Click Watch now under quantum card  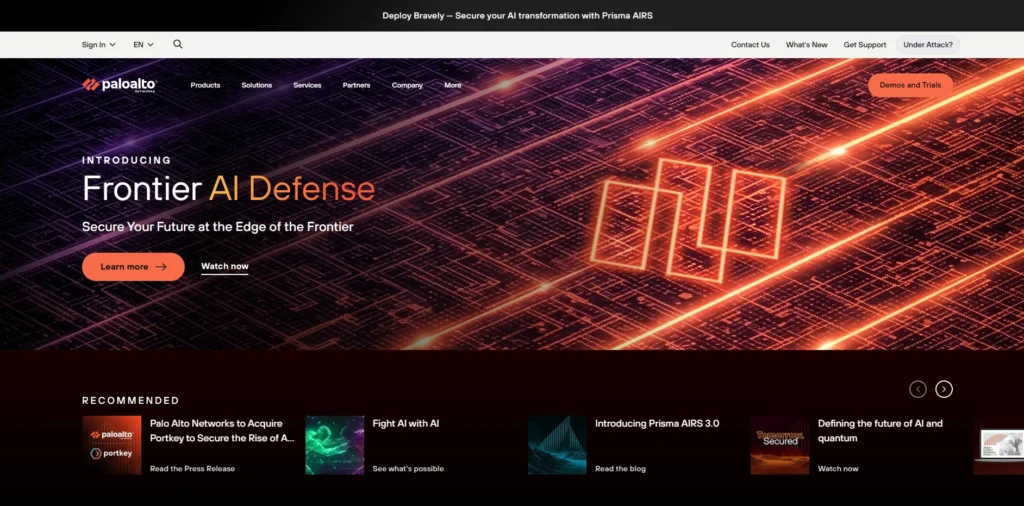click(x=838, y=469)
